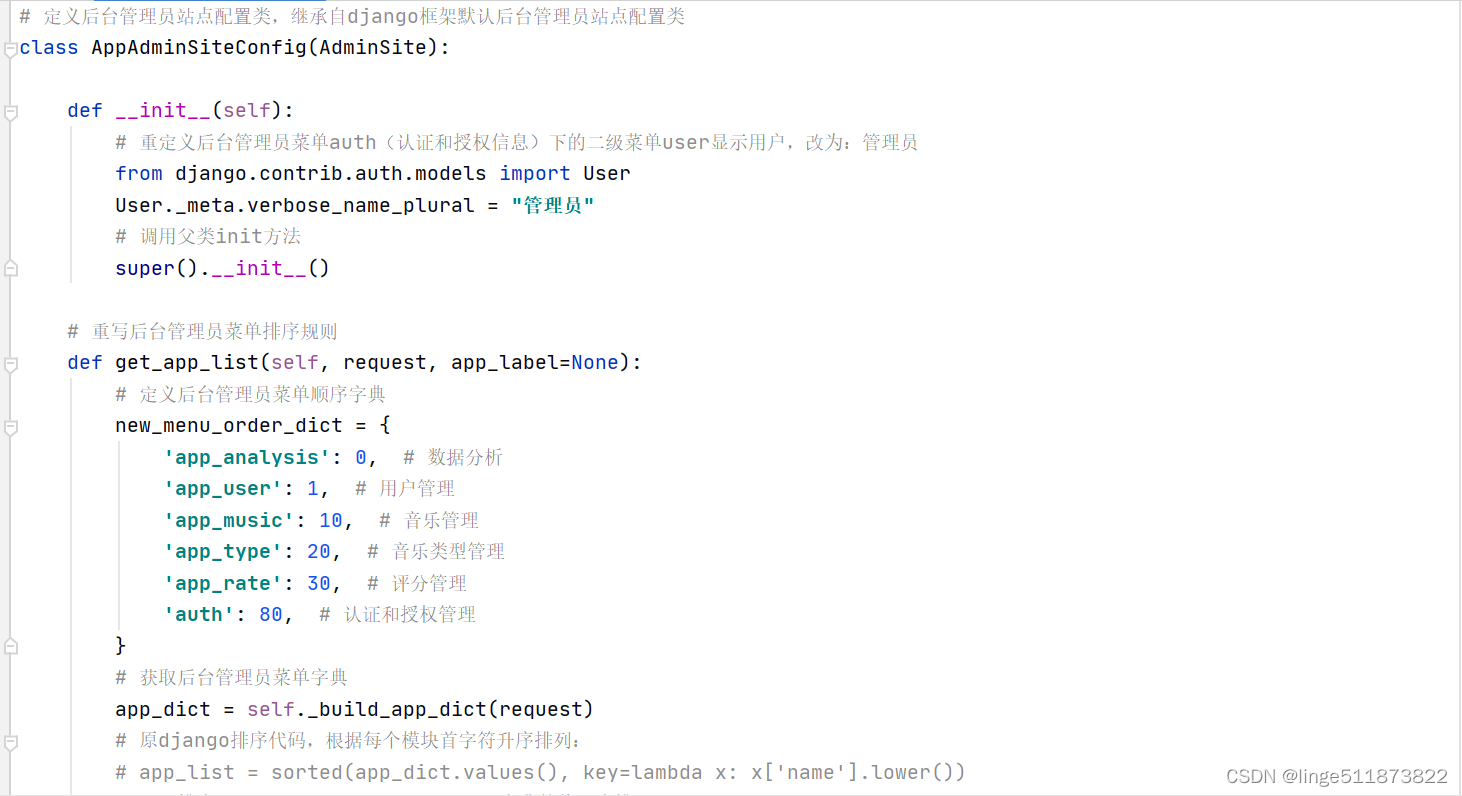
Task: Click fold end marker beside super().__init__()
Action: [x=11, y=268]
